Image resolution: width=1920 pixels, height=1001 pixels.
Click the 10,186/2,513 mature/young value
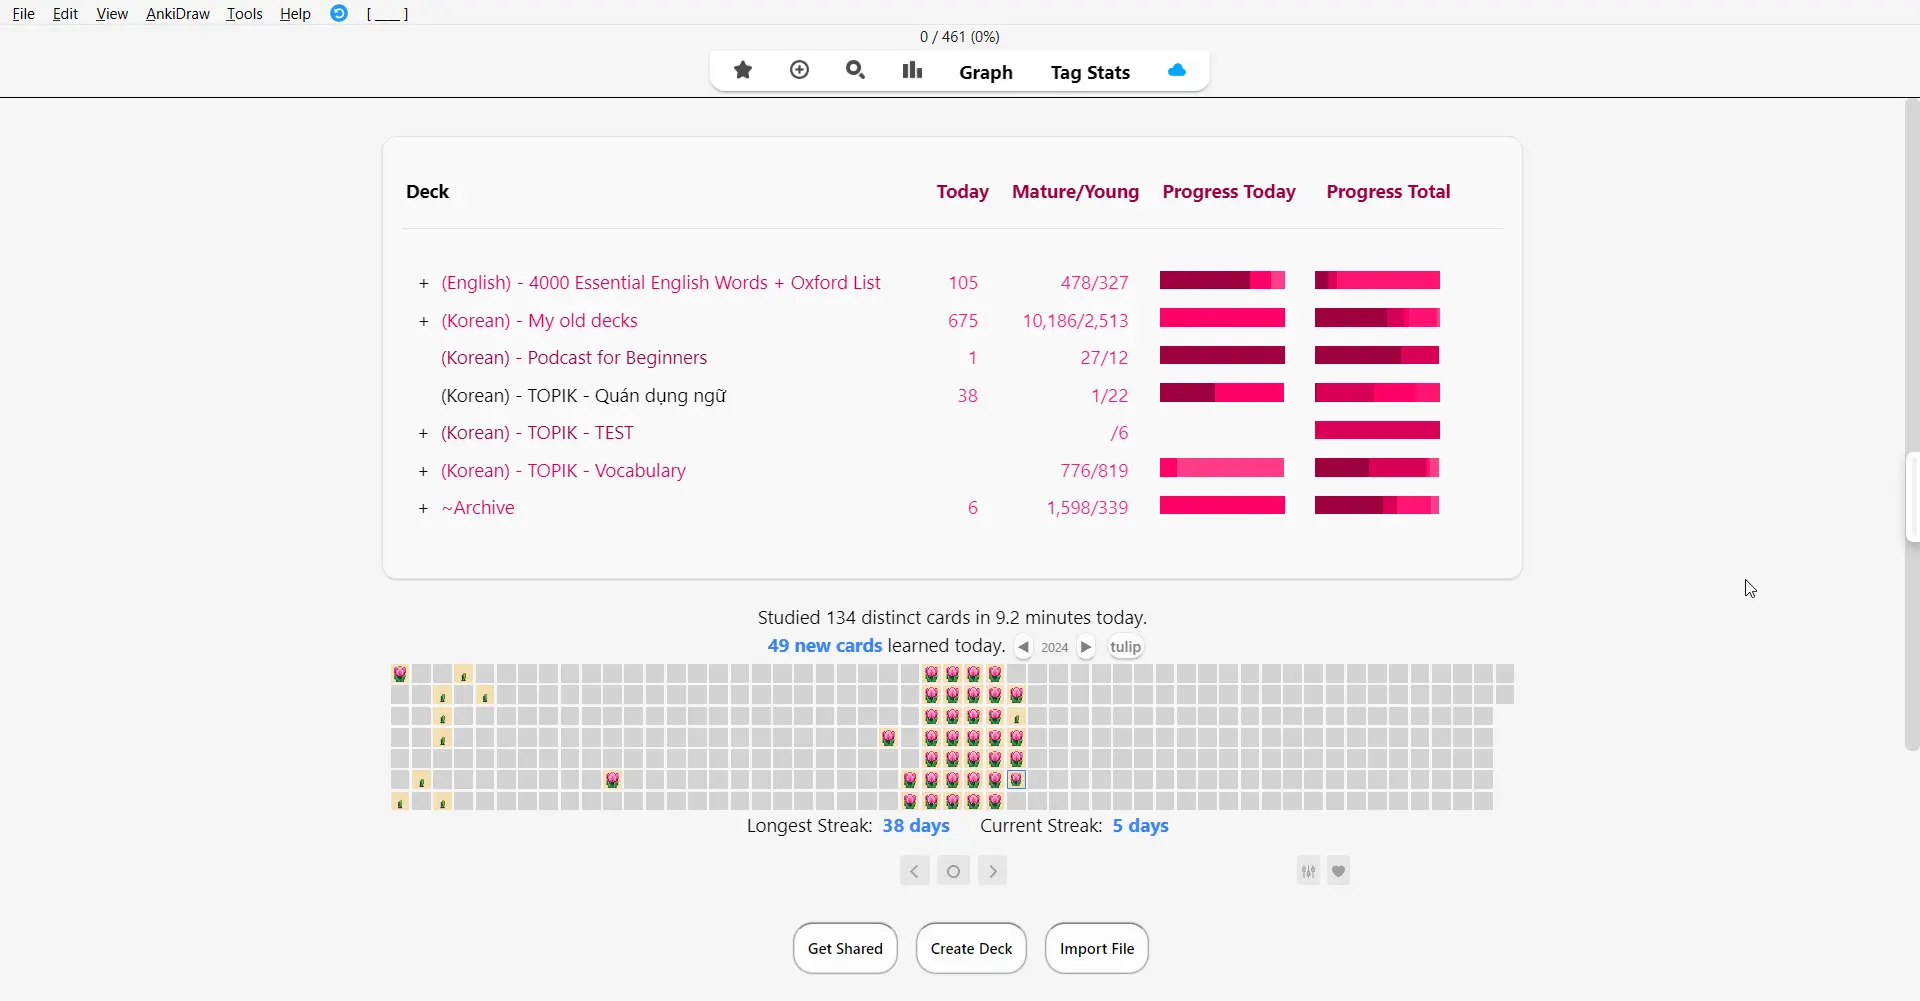point(1075,321)
